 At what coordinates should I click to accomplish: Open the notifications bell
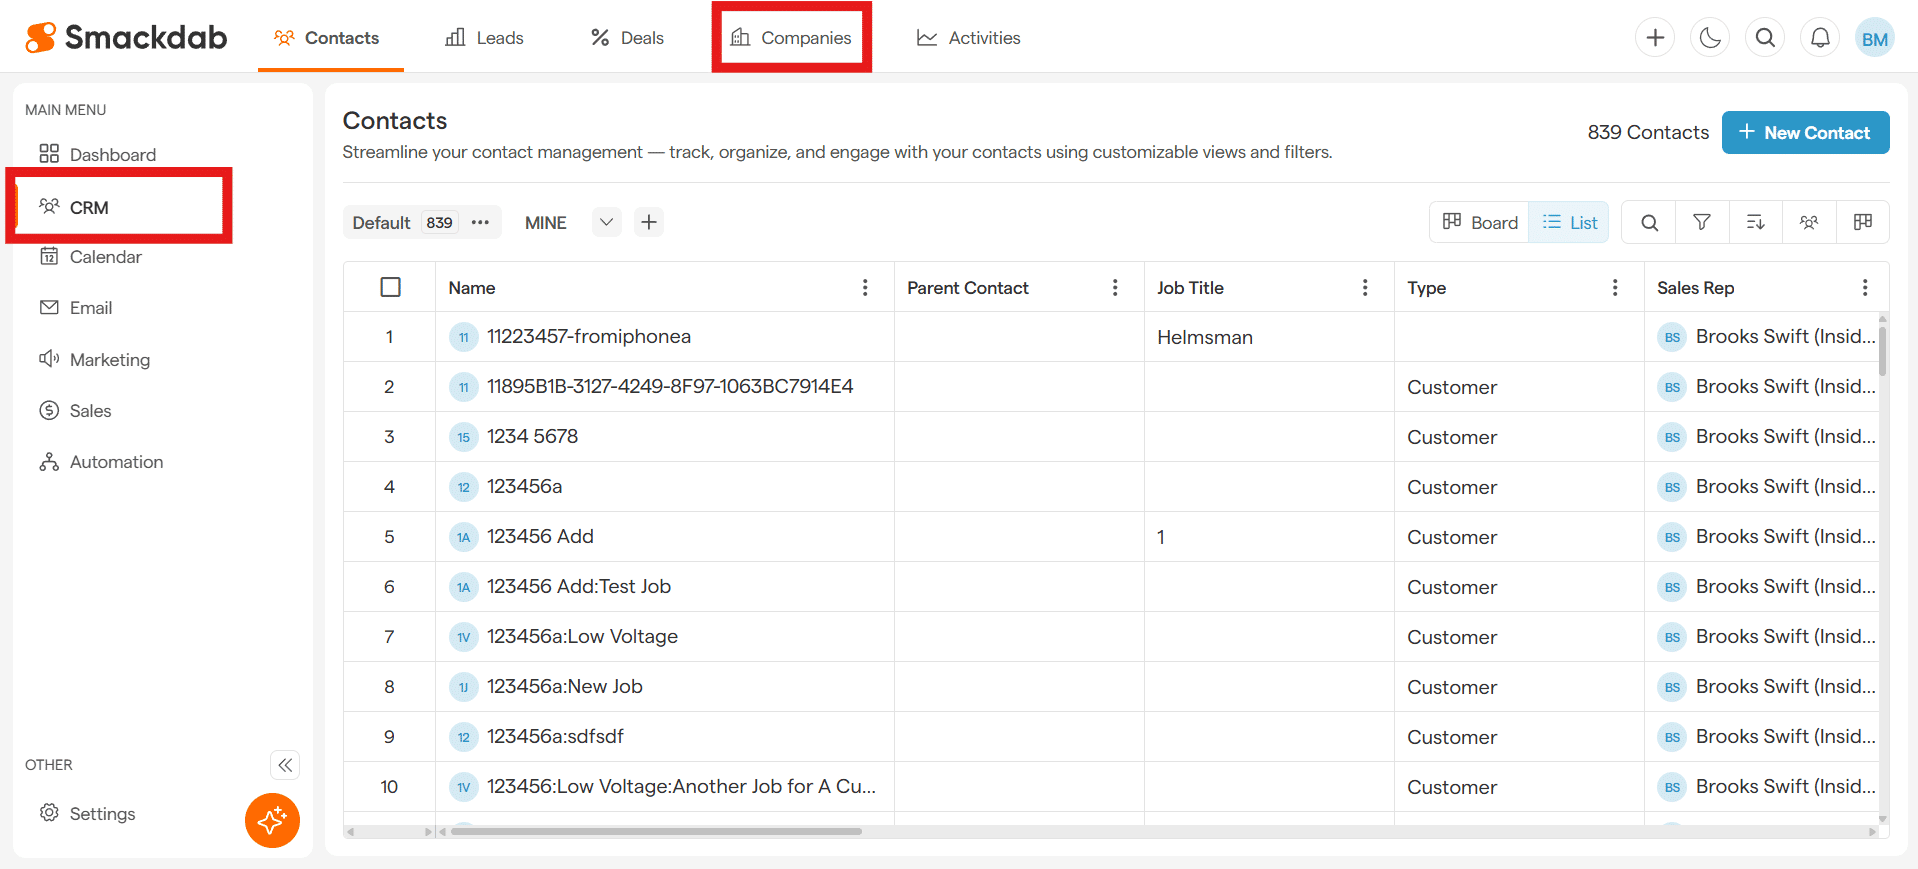[x=1820, y=38]
